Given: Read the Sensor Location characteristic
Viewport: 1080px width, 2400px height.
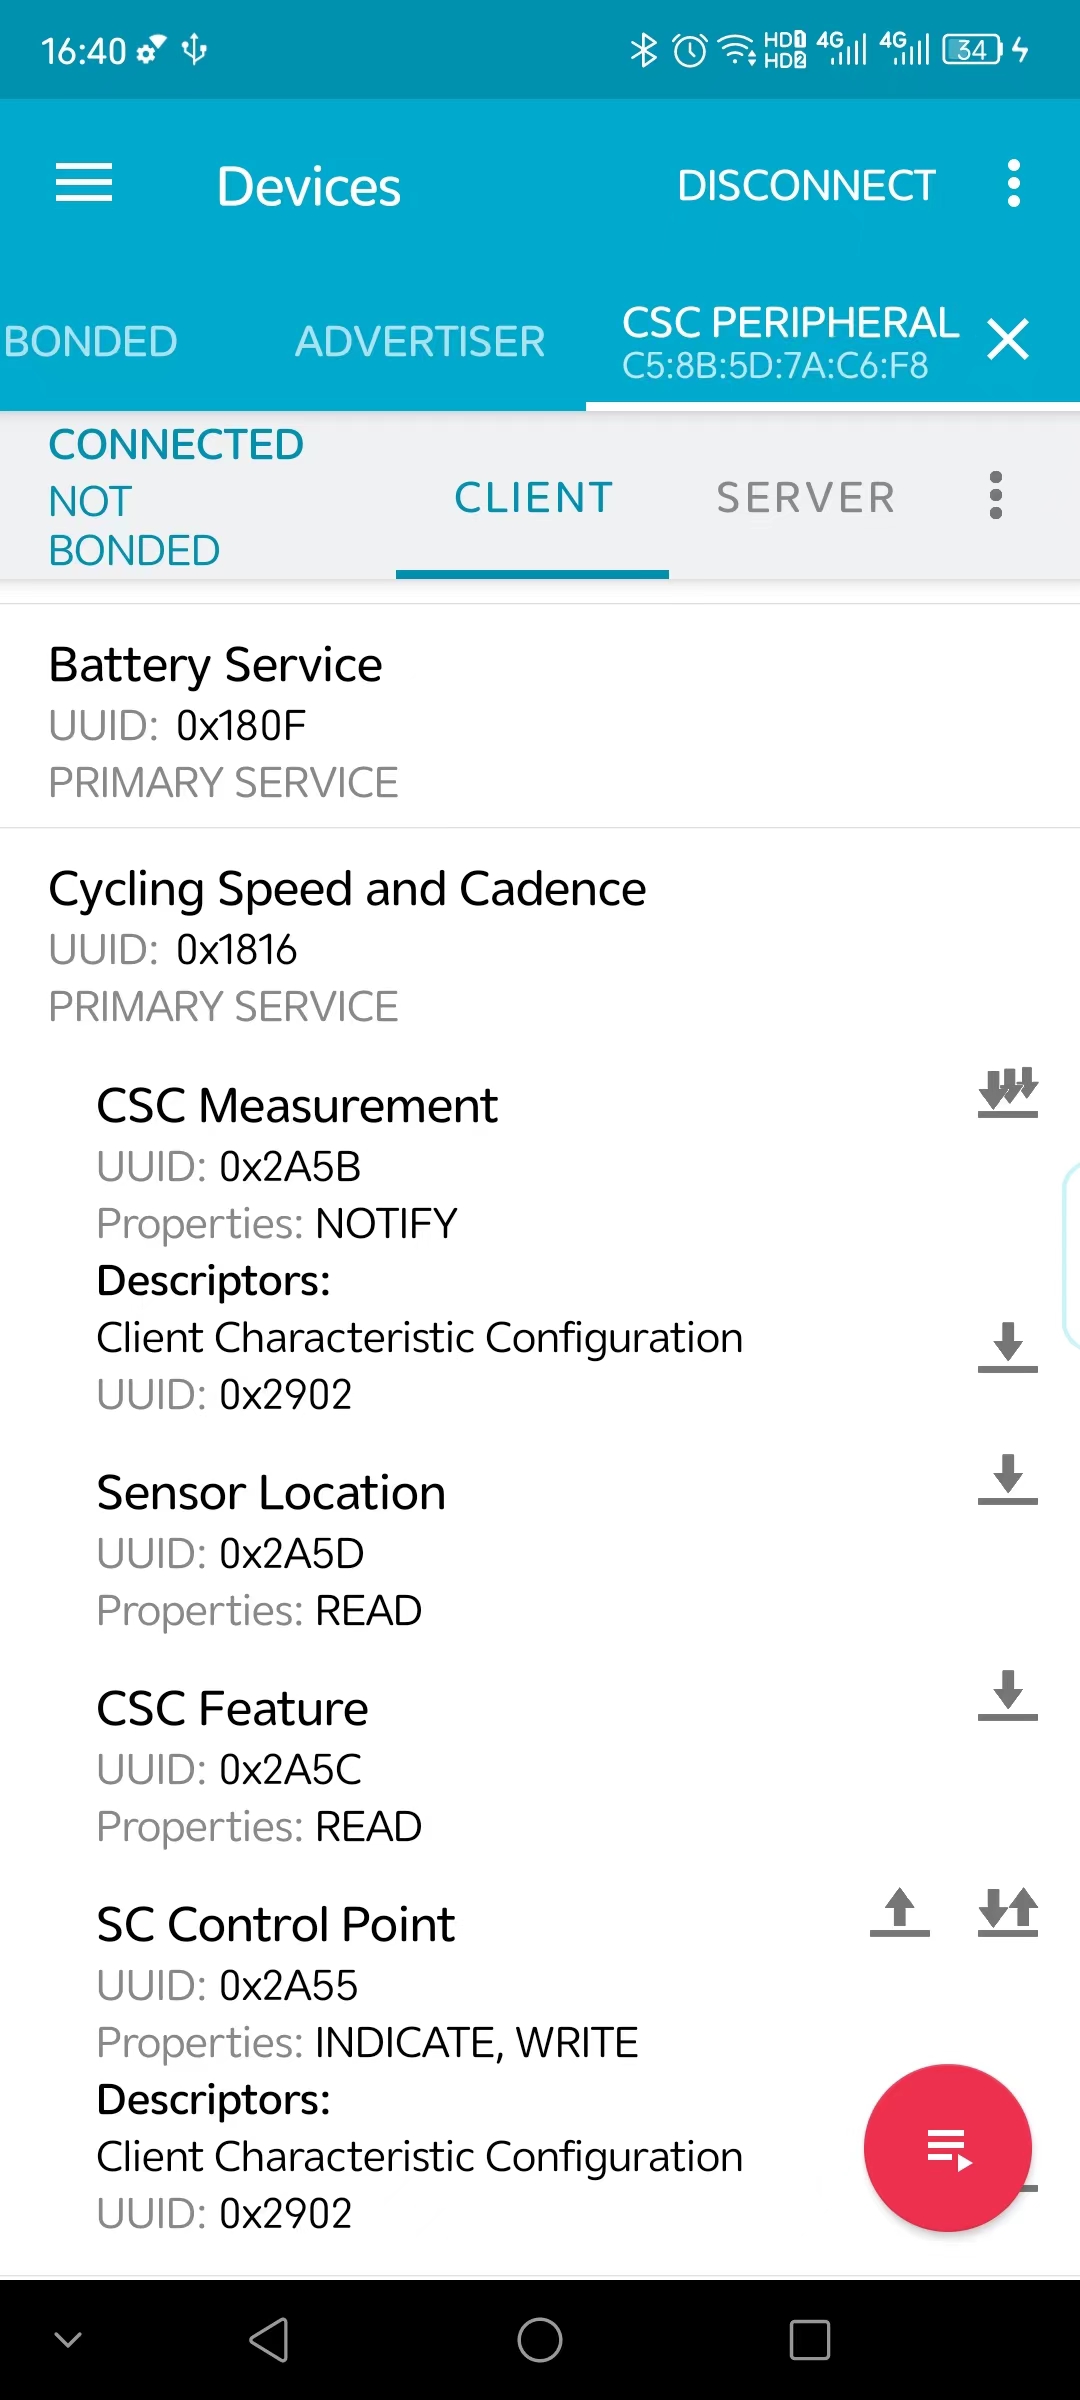Looking at the screenshot, I should tap(1008, 1479).
